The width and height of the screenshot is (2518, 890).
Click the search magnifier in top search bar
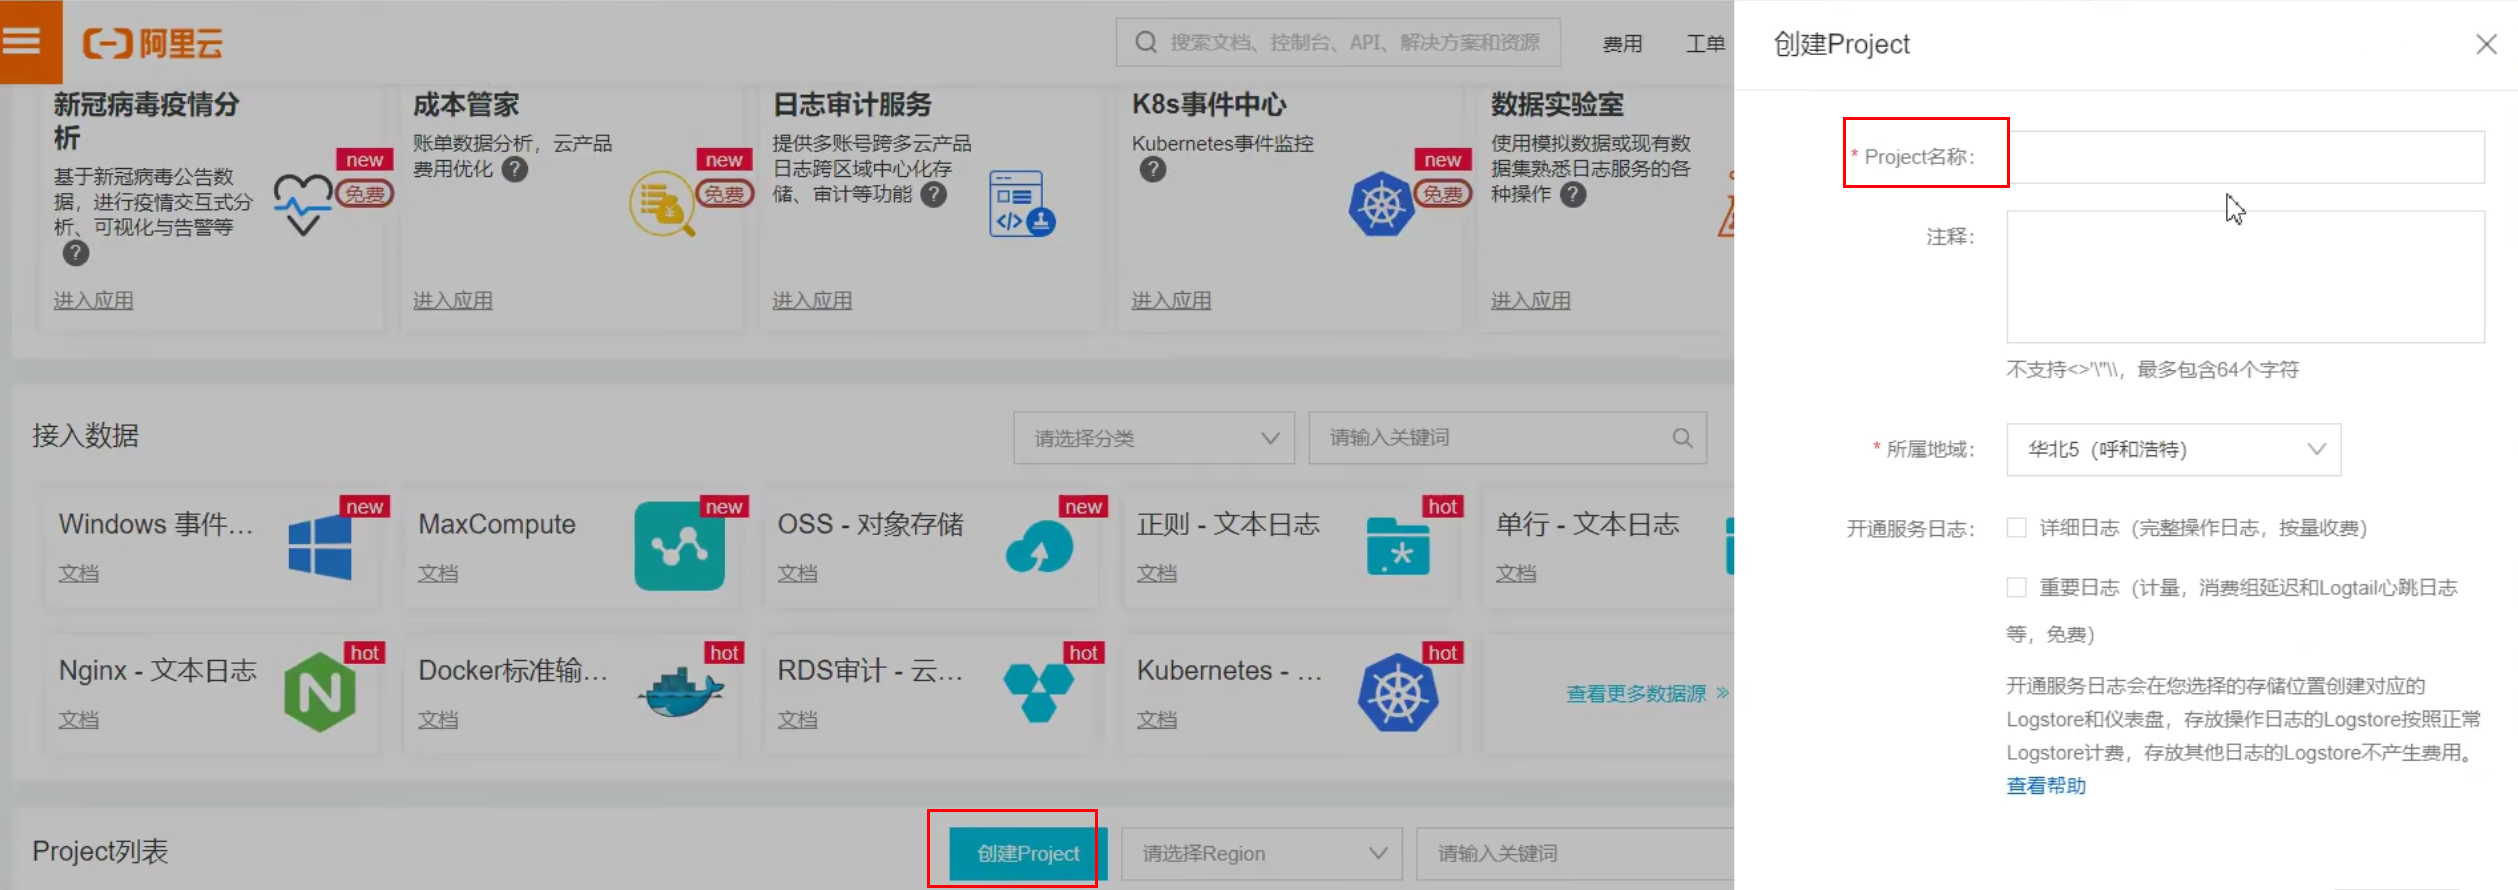point(1146,42)
